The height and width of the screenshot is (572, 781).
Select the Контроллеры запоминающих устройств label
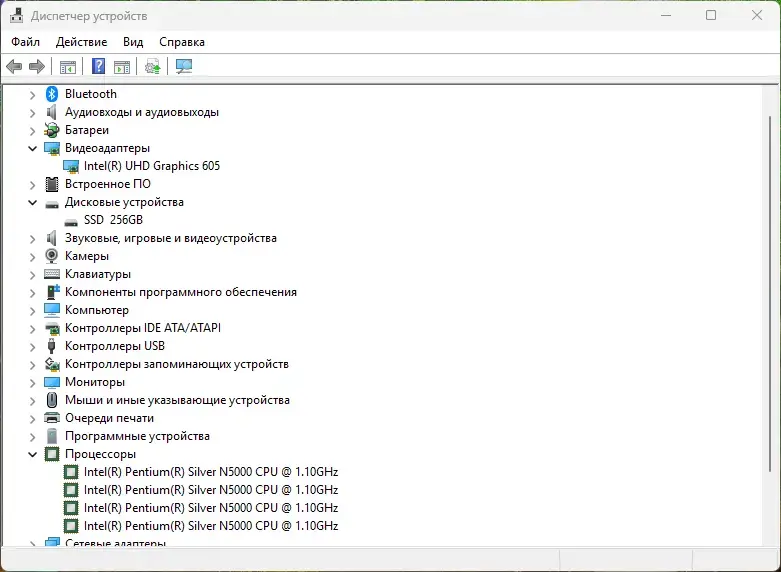point(177,364)
